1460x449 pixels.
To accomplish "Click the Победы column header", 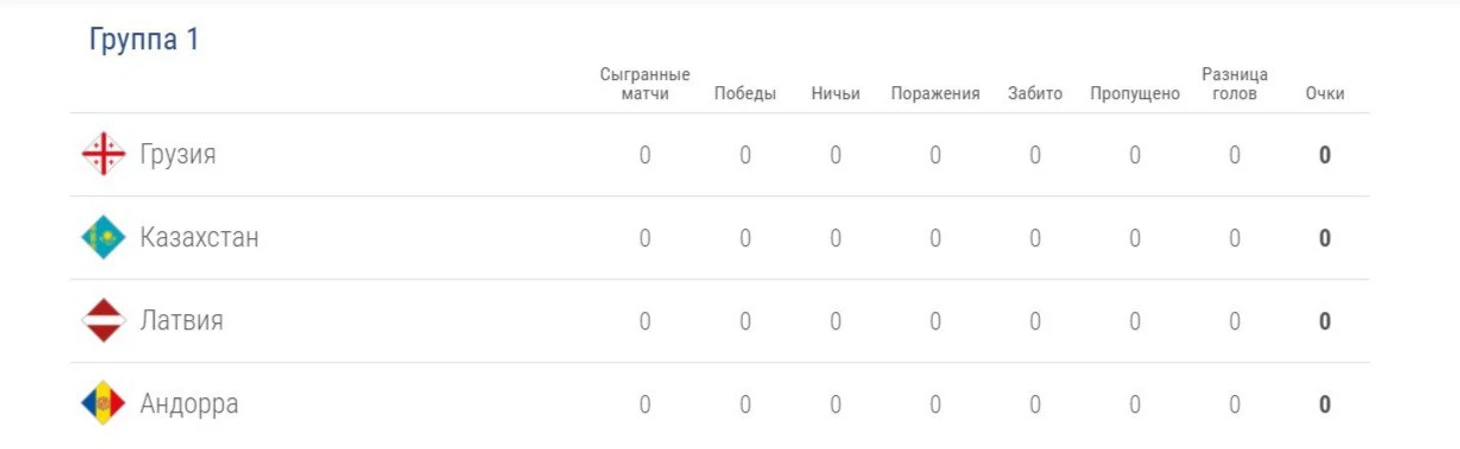I will click(x=745, y=94).
